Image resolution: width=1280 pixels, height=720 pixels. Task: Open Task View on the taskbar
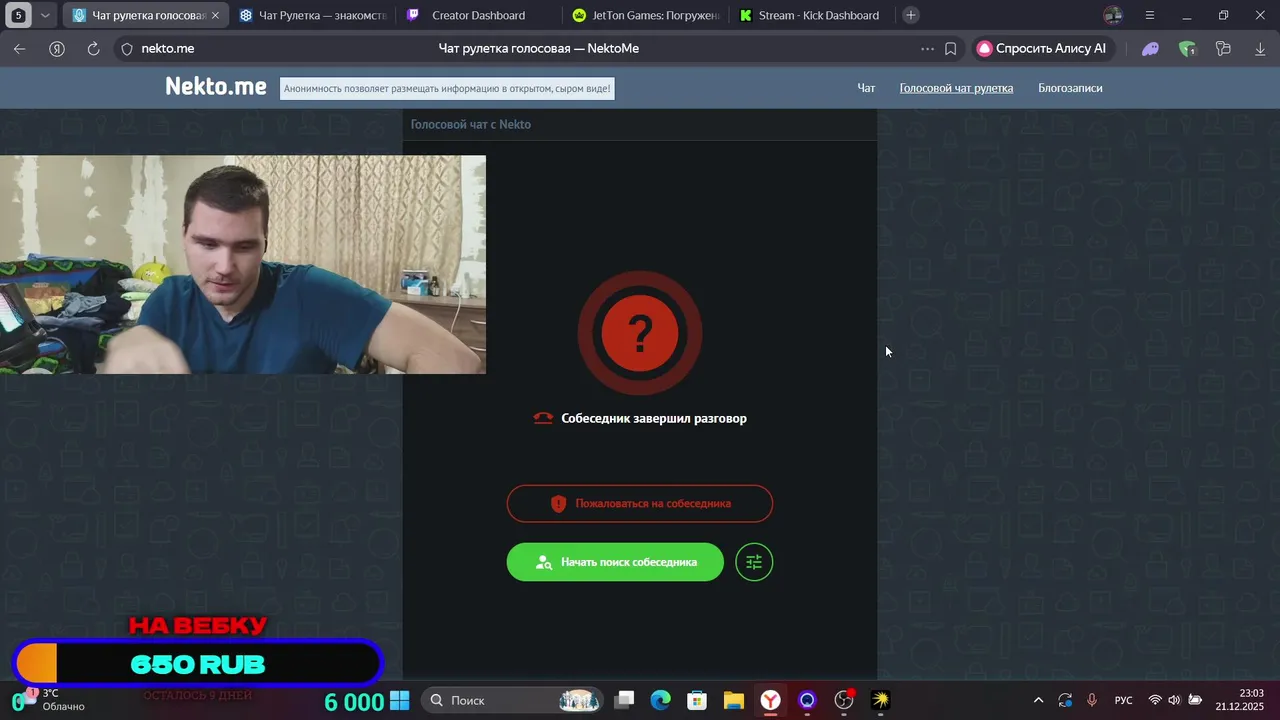tap(624, 700)
